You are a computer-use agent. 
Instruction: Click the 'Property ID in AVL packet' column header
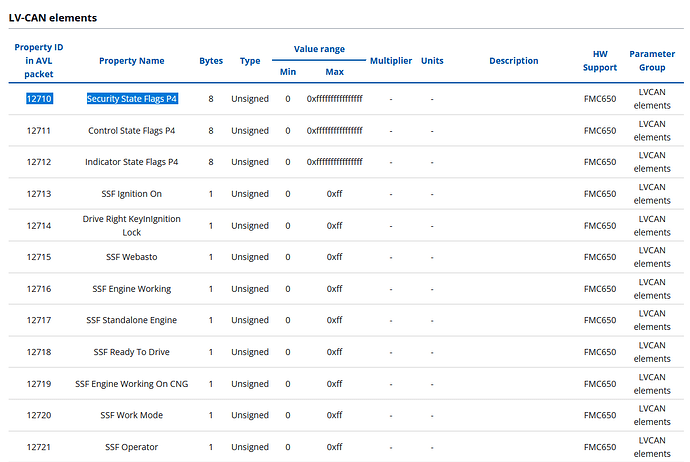tap(39, 60)
